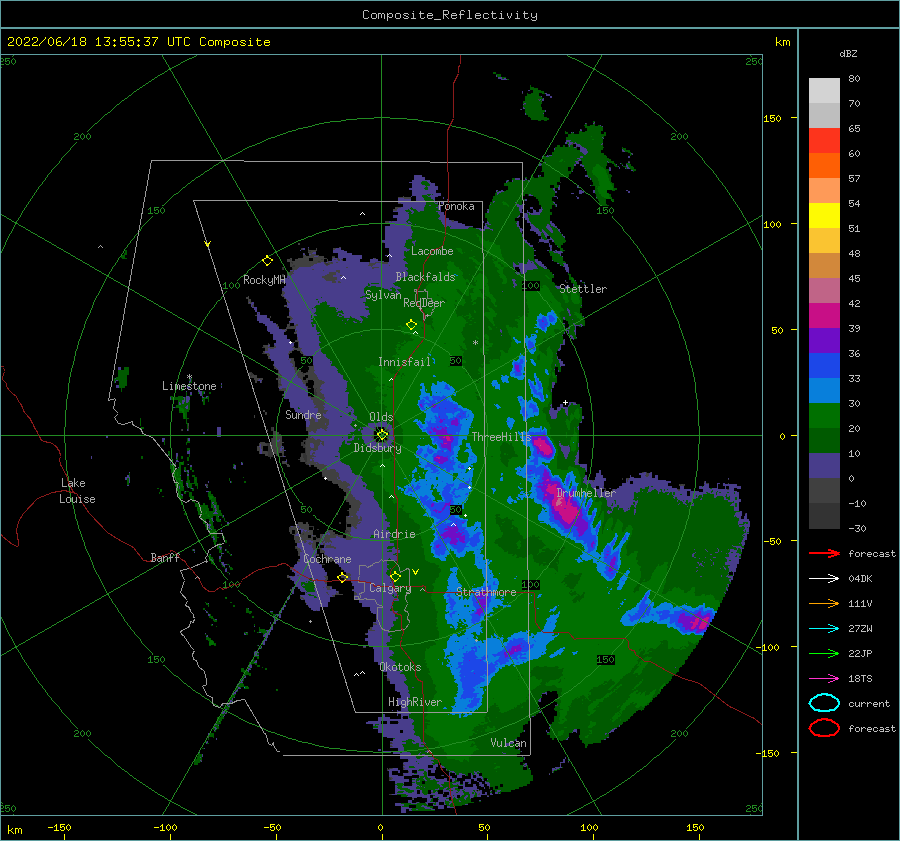Image resolution: width=900 pixels, height=841 pixels.
Task: Click the Drumheller city label
Action: pos(586,493)
